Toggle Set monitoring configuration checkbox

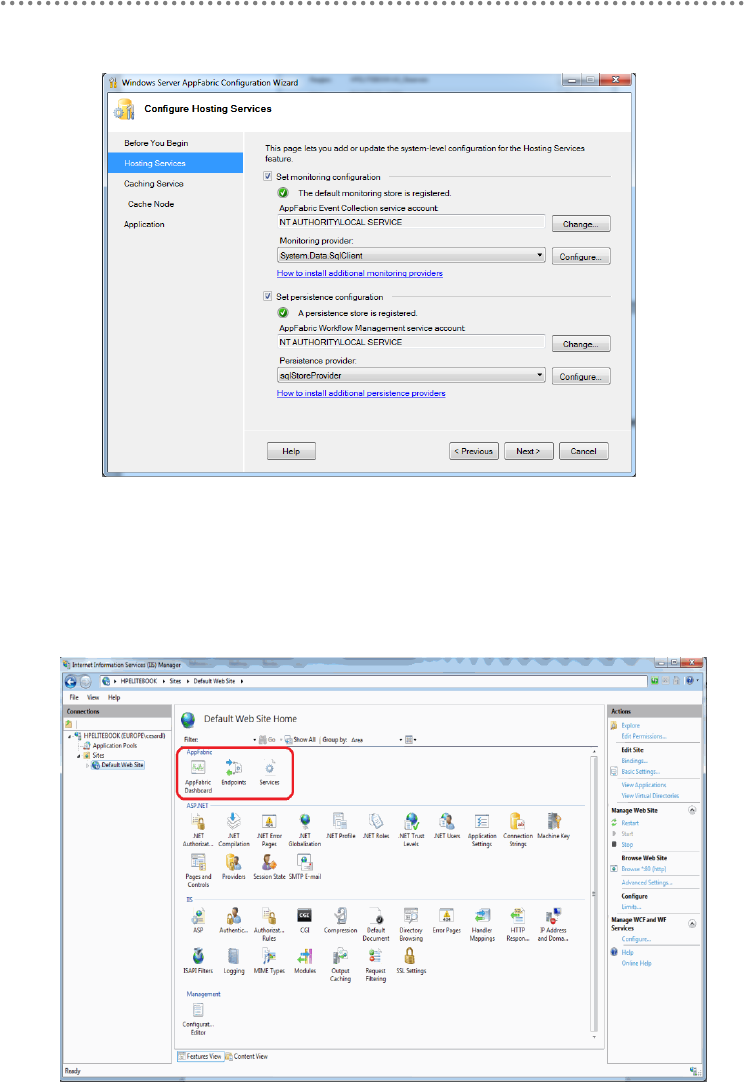click(268, 177)
